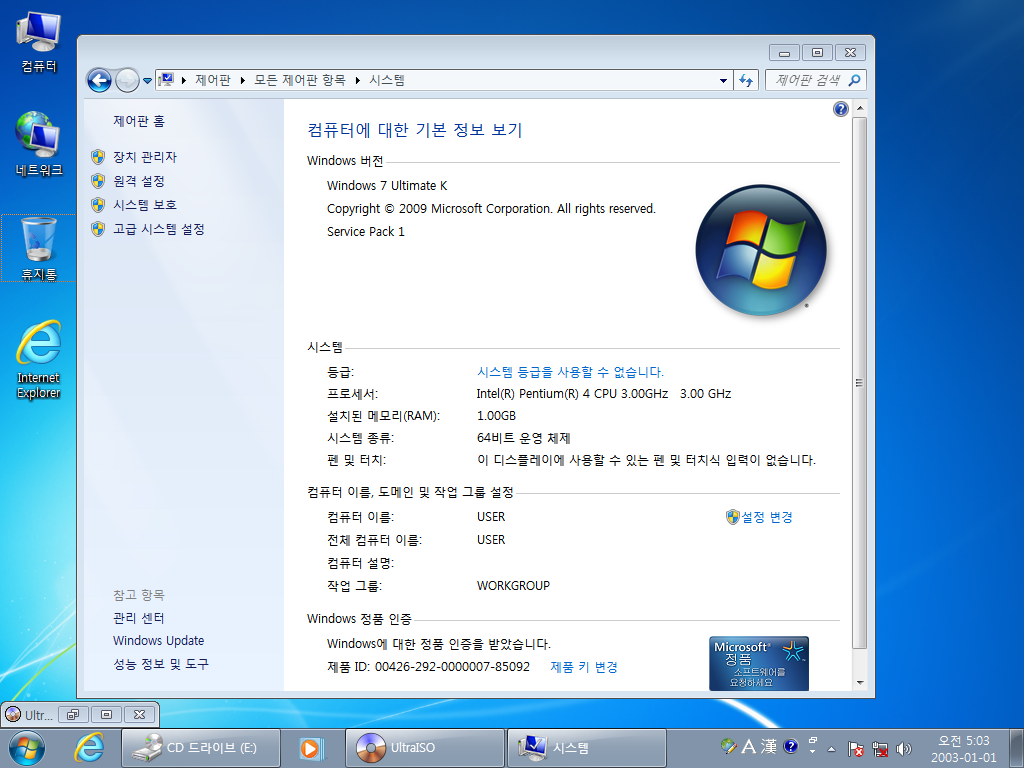Viewport: 1024px width, 768px height.
Task: Open 제어판 홈 link
Action: pos(139,121)
